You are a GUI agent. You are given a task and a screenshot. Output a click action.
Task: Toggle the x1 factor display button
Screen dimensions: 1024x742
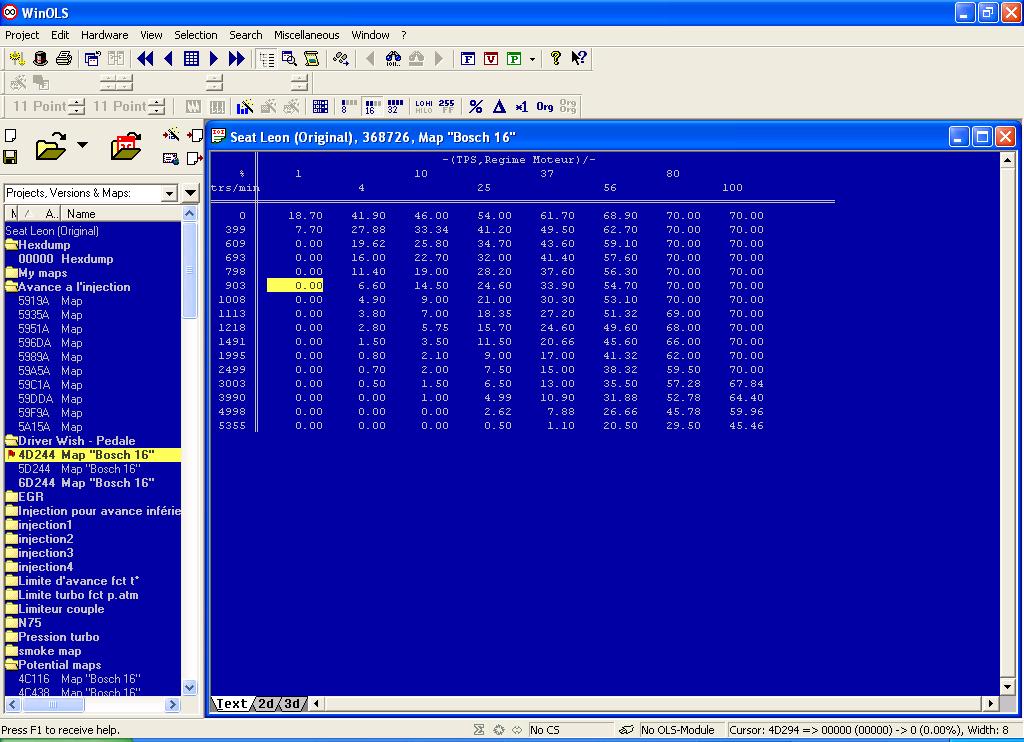pyautogui.click(x=521, y=106)
